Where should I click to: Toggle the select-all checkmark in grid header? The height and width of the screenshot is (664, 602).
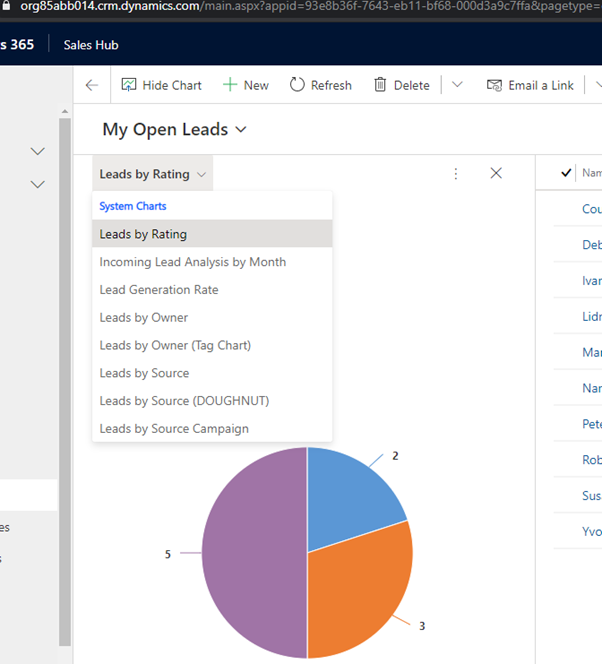(x=567, y=173)
